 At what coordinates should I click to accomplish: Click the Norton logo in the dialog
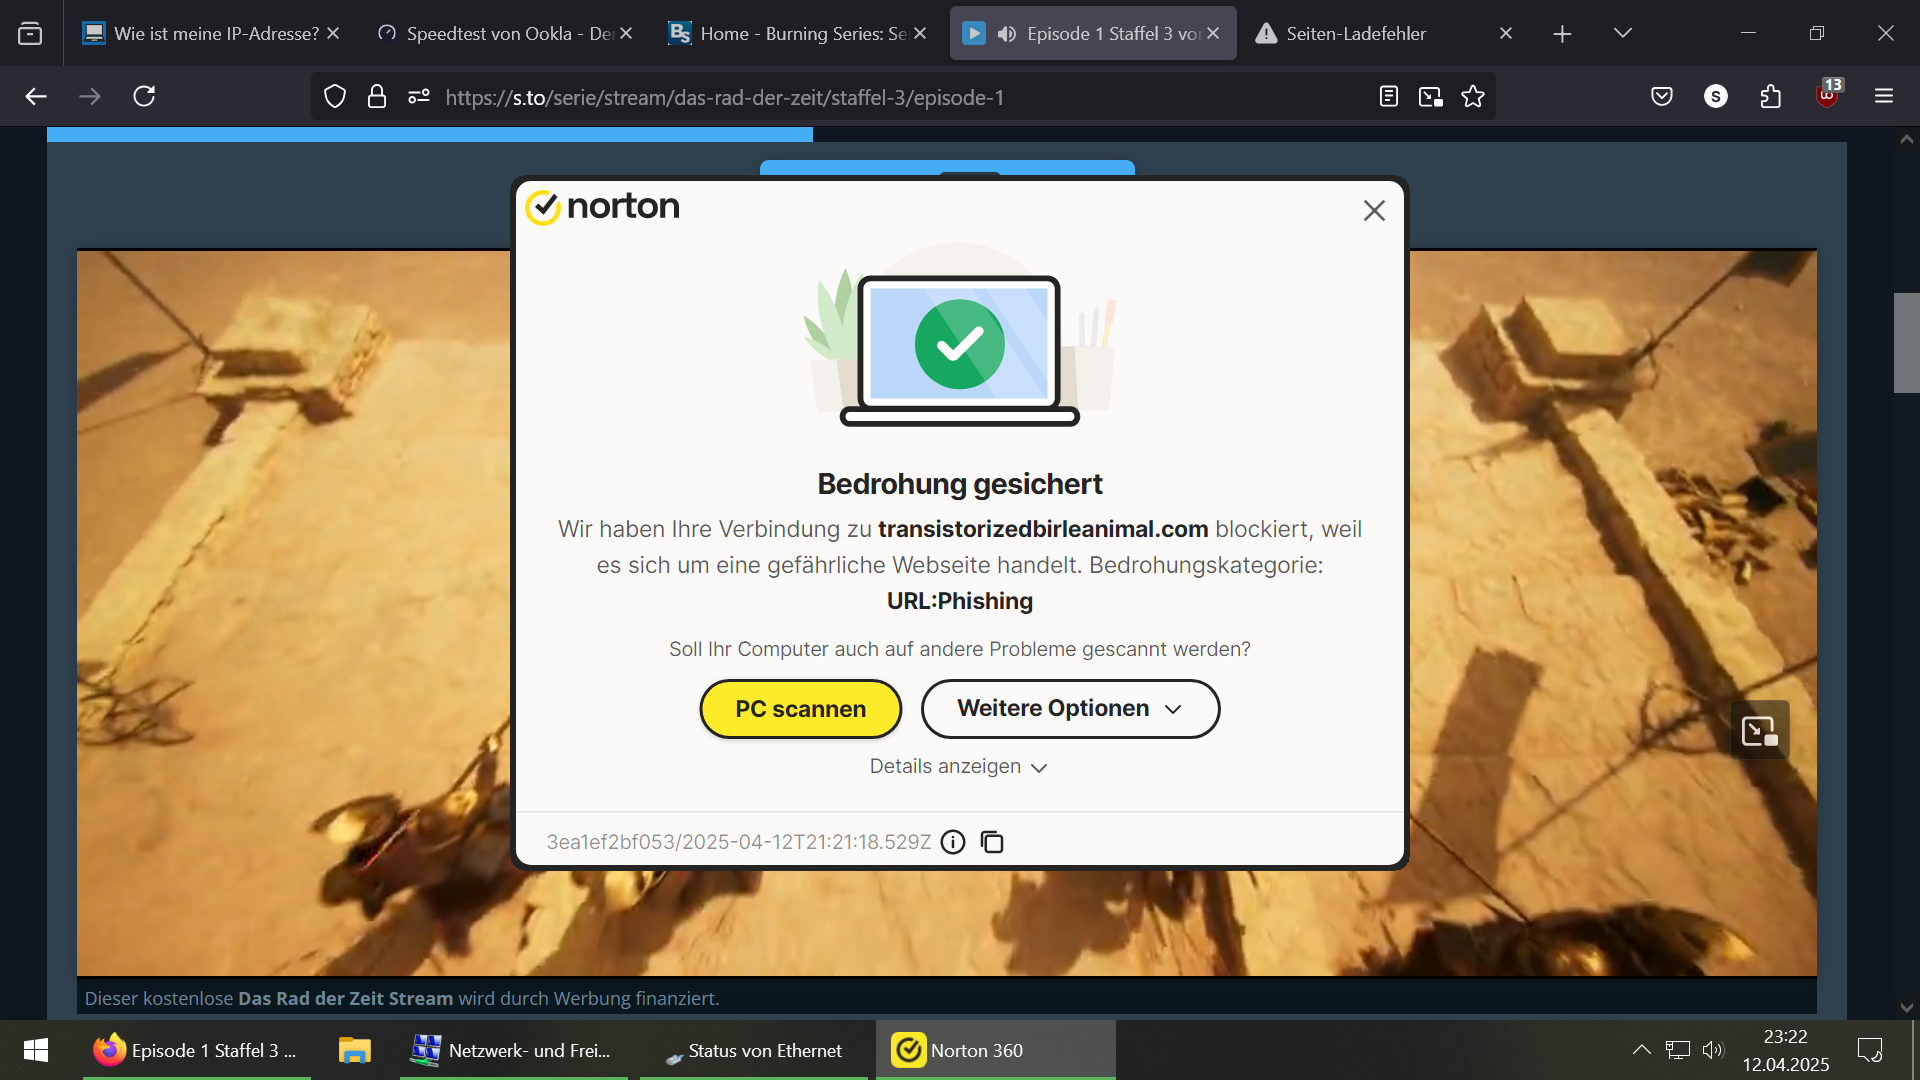click(x=602, y=207)
